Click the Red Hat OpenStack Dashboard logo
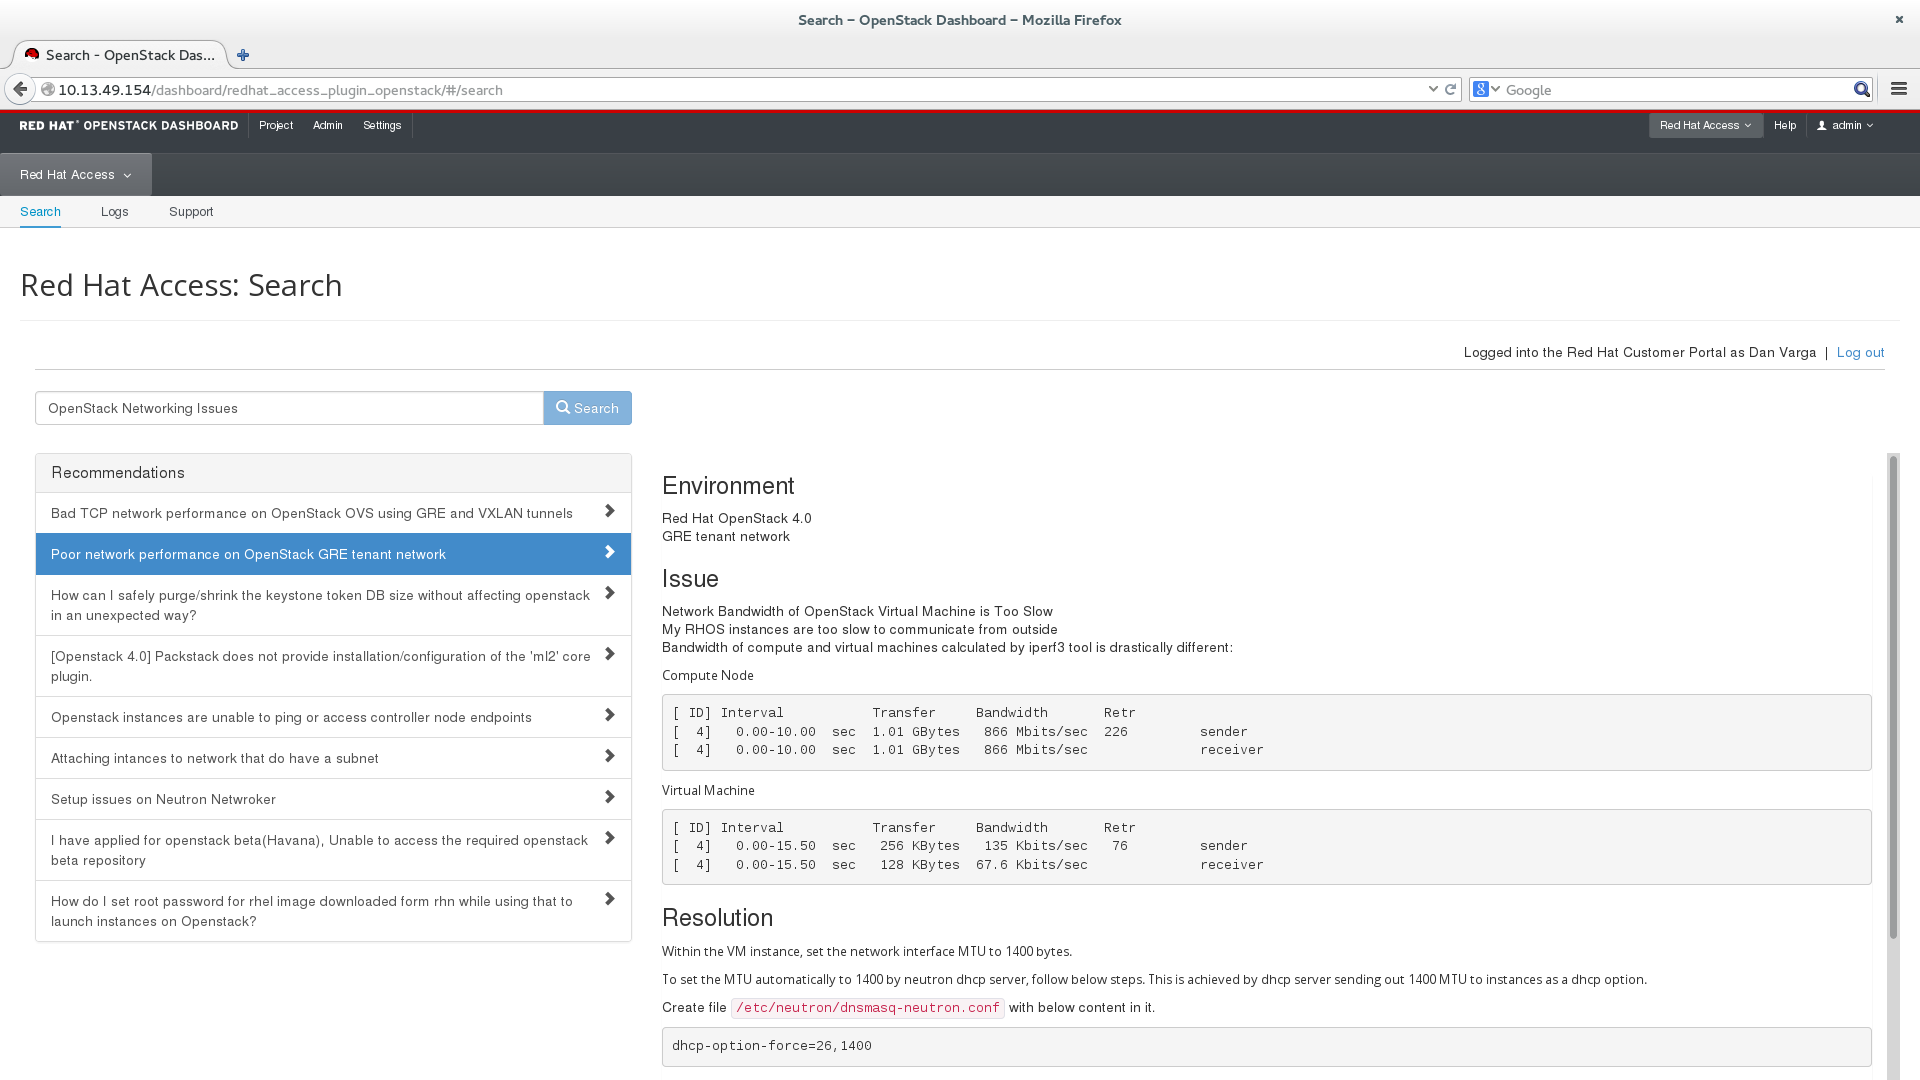Screen dimensions: 1920x1080 coord(128,125)
